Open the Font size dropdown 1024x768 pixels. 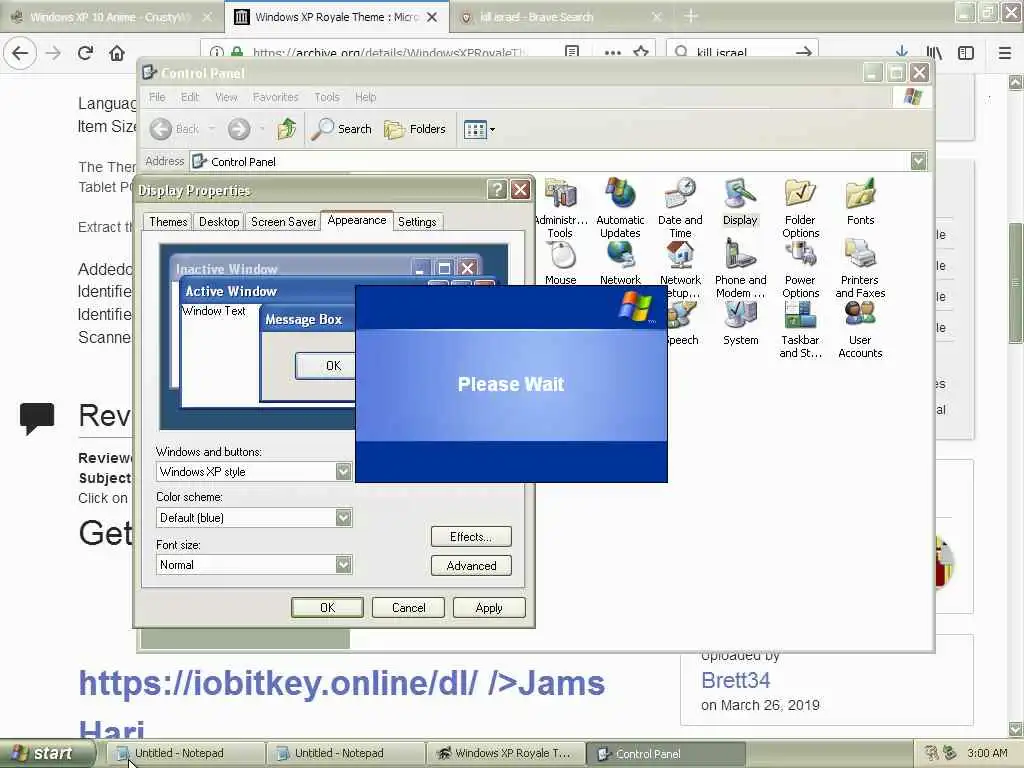point(344,564)
